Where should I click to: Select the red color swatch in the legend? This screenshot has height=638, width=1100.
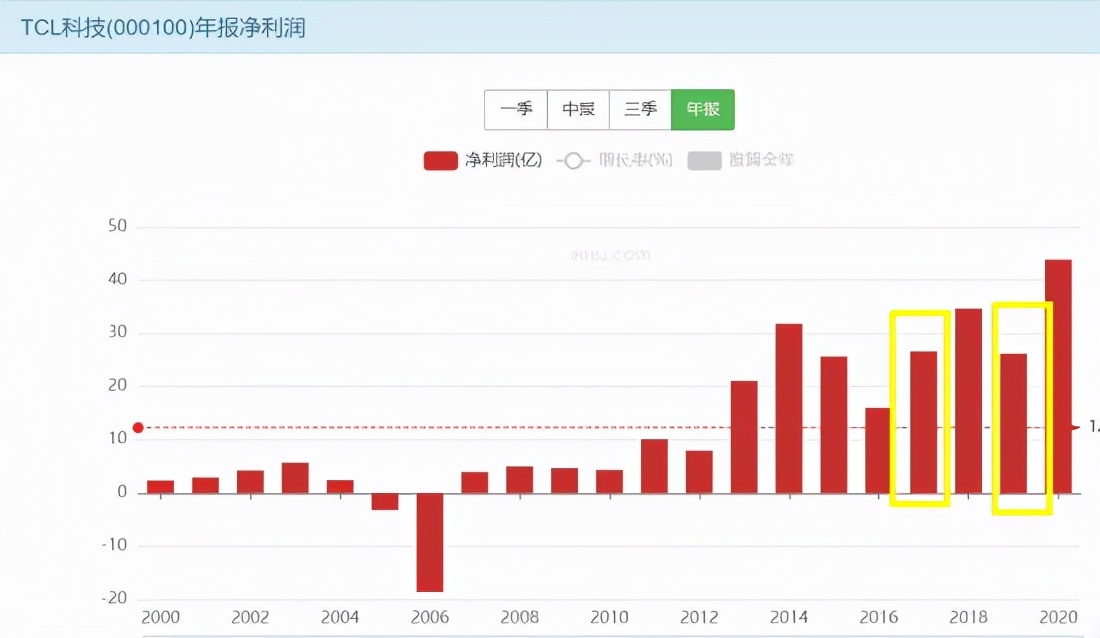pyautogui.click(x=440, y=160)
